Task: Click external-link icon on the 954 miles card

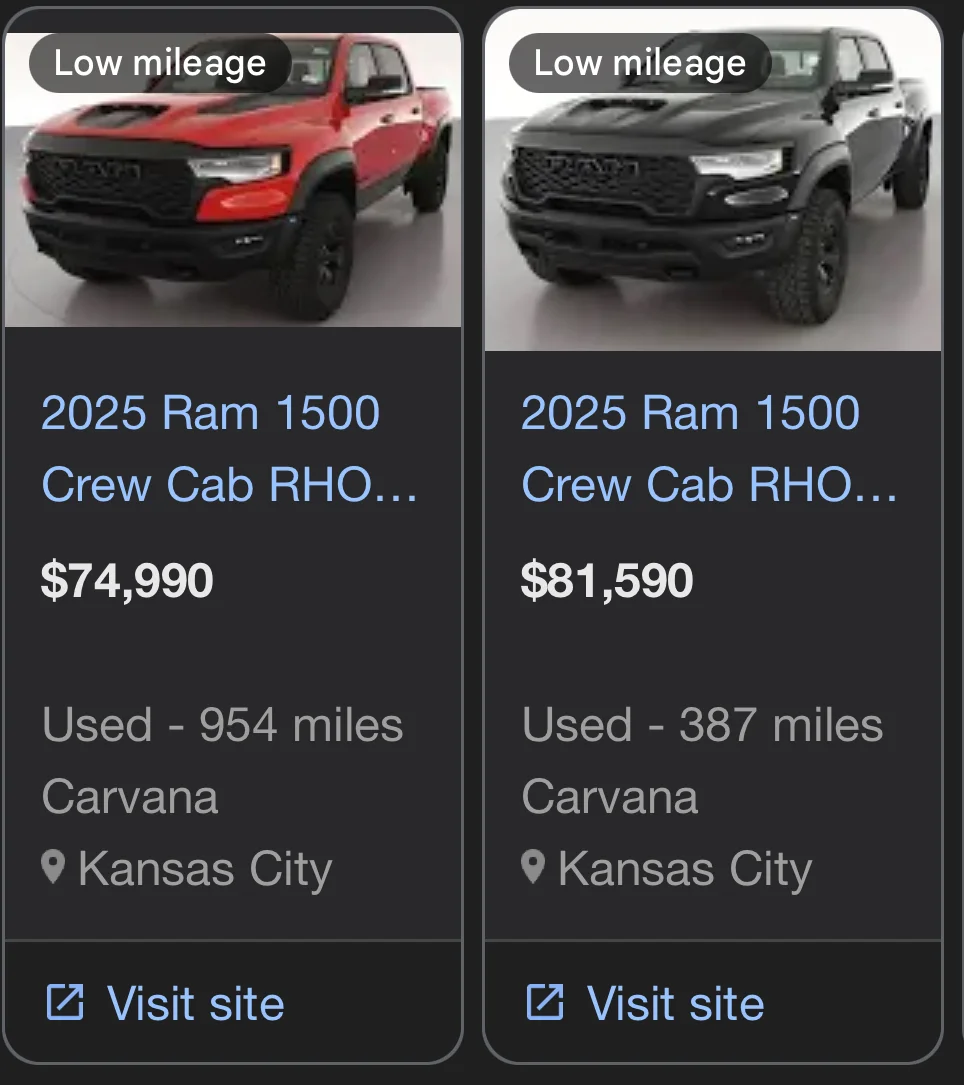Action: (x=65, y=1002)
